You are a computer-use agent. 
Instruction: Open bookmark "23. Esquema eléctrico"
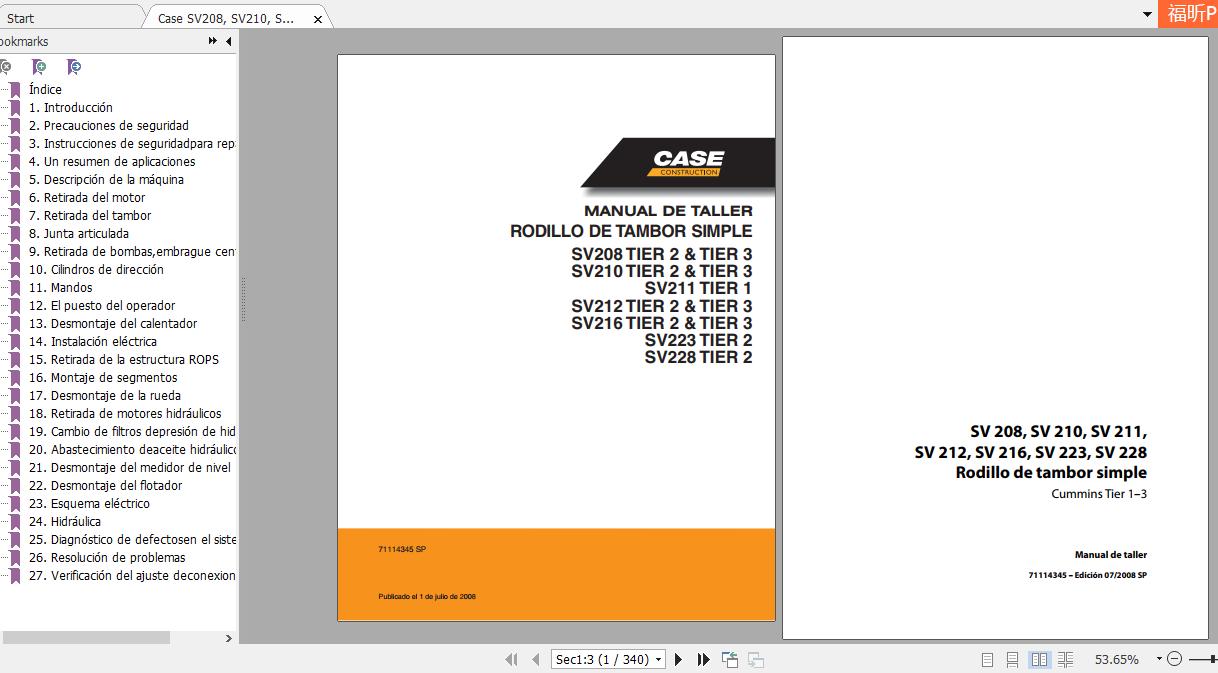[x=89, y=504]
